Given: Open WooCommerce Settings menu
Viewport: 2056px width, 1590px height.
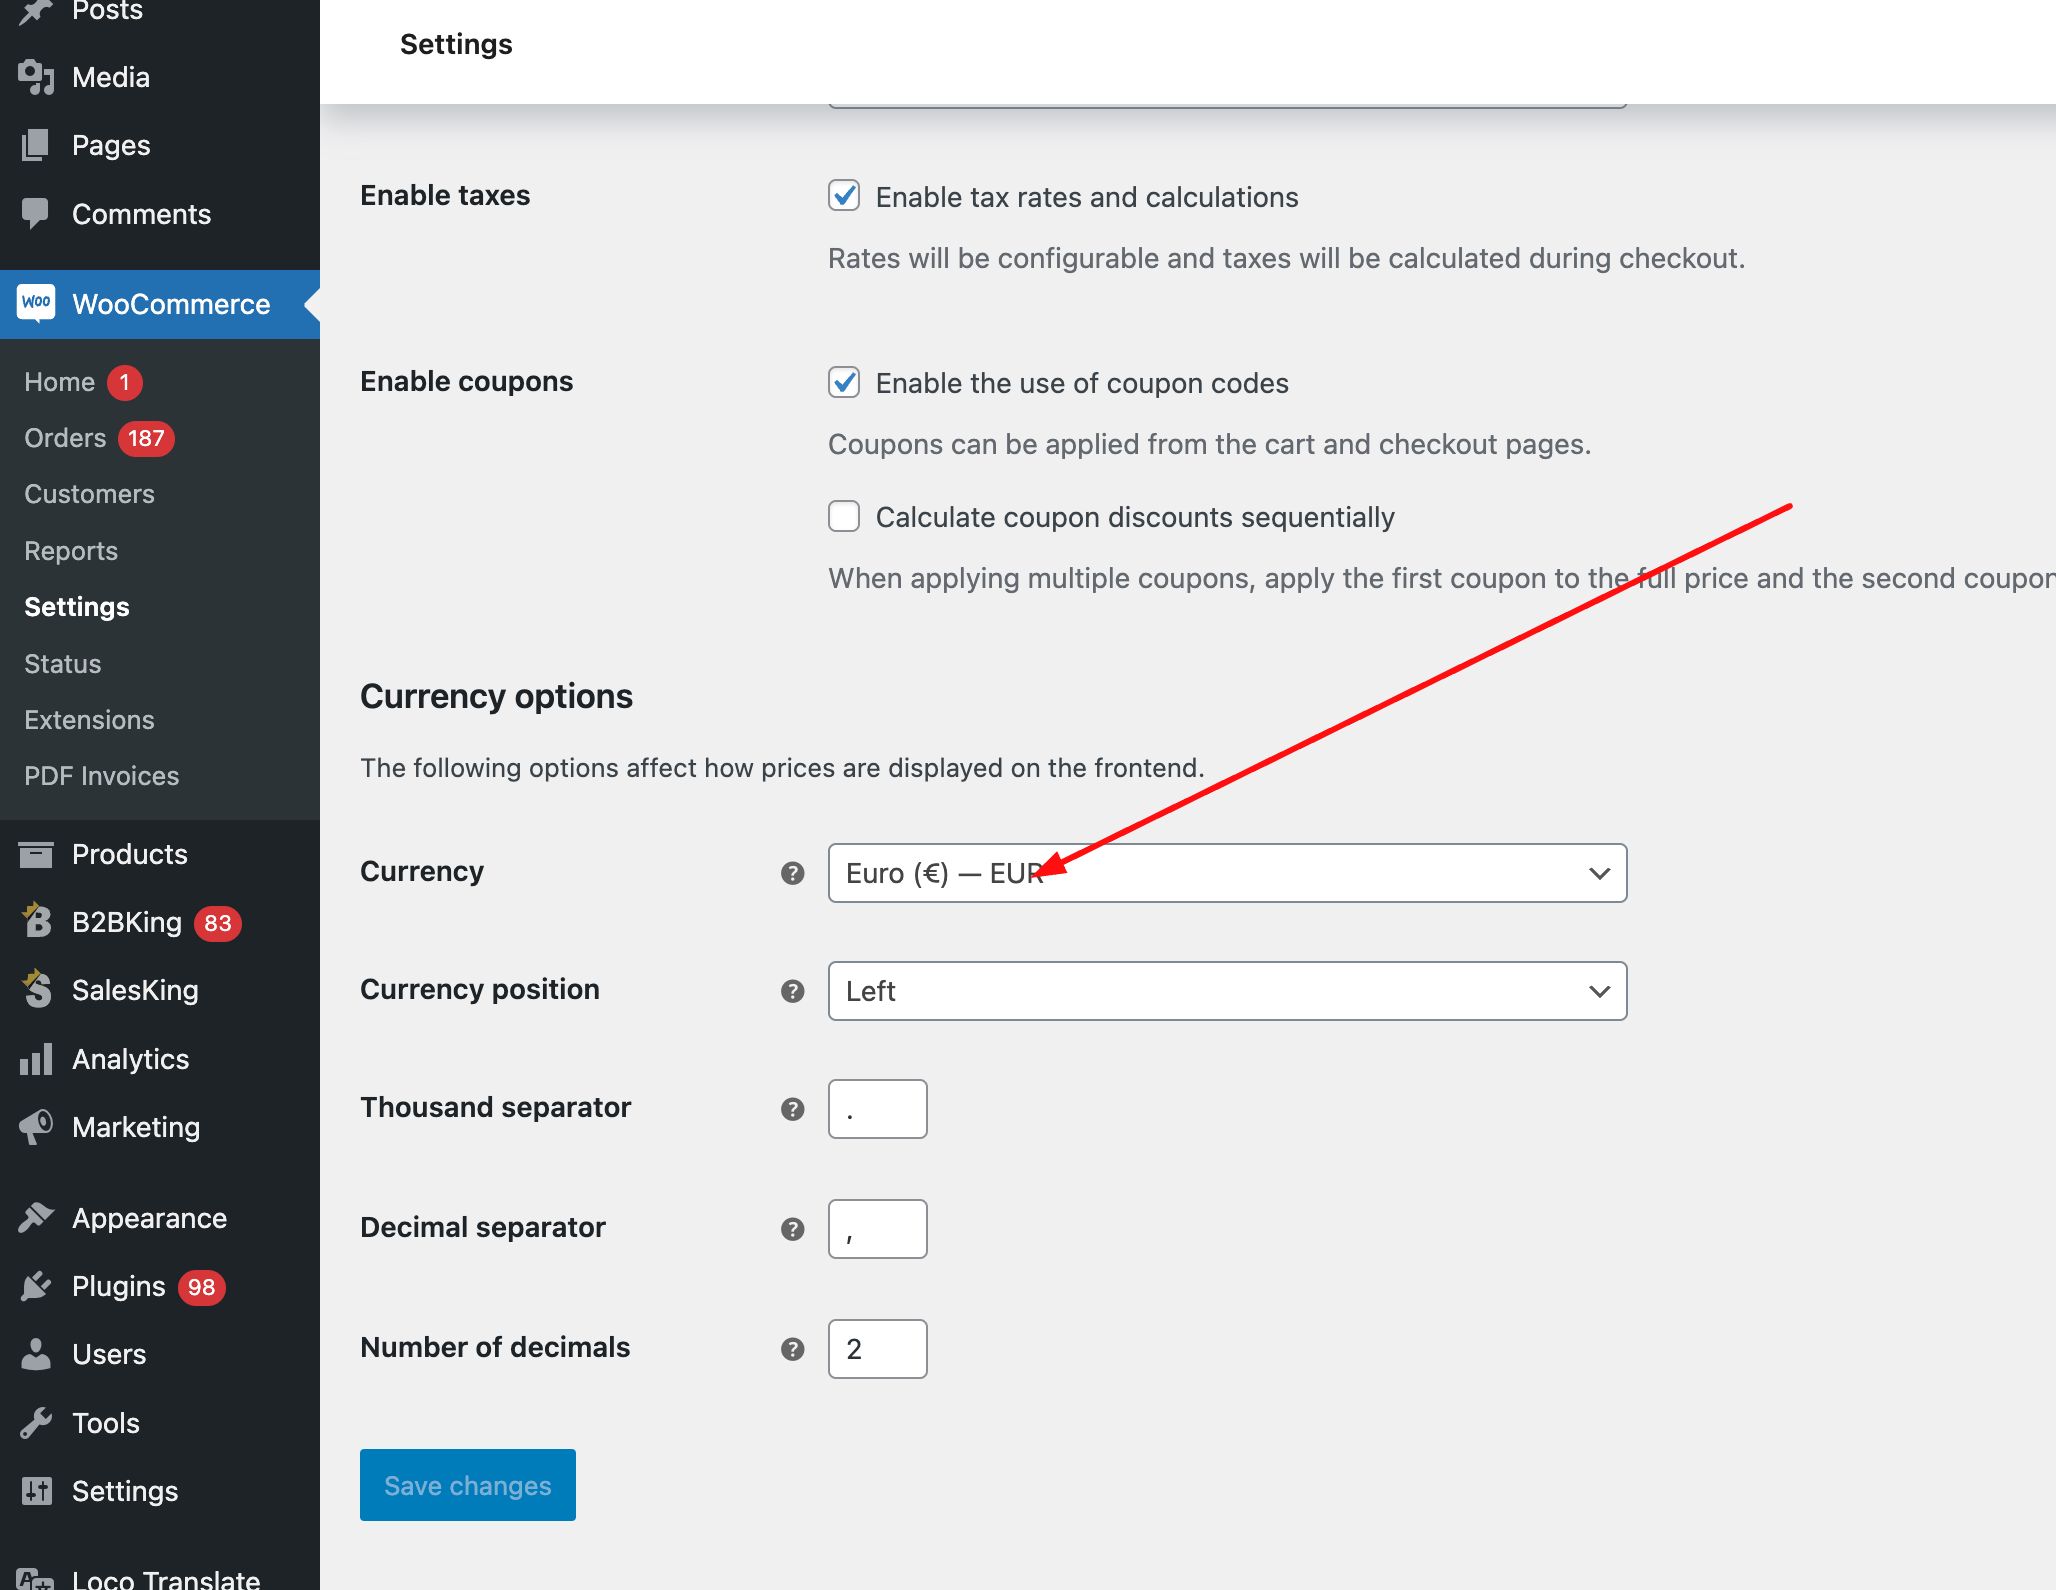Looking at the screenshot, I should (77, 606).
